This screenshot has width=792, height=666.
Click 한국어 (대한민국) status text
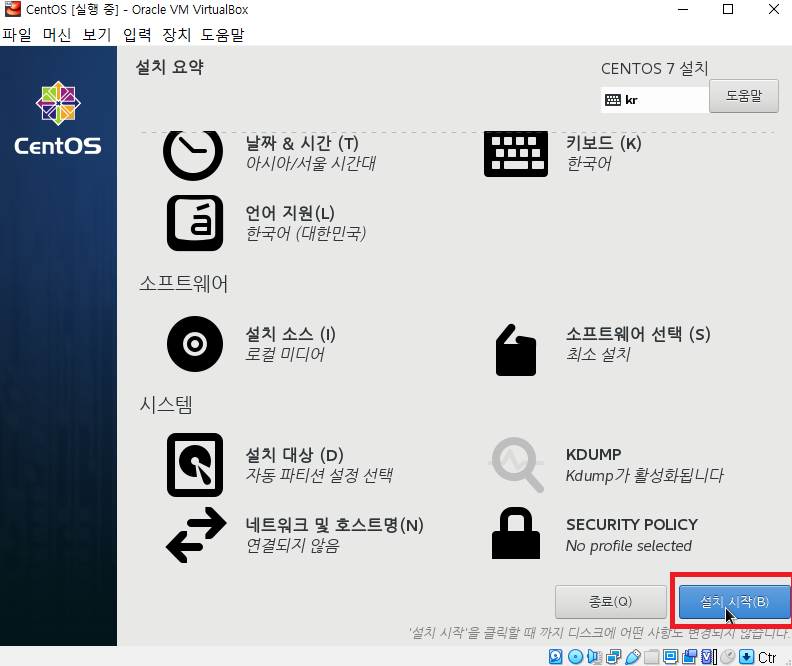[x=306, y=234]
